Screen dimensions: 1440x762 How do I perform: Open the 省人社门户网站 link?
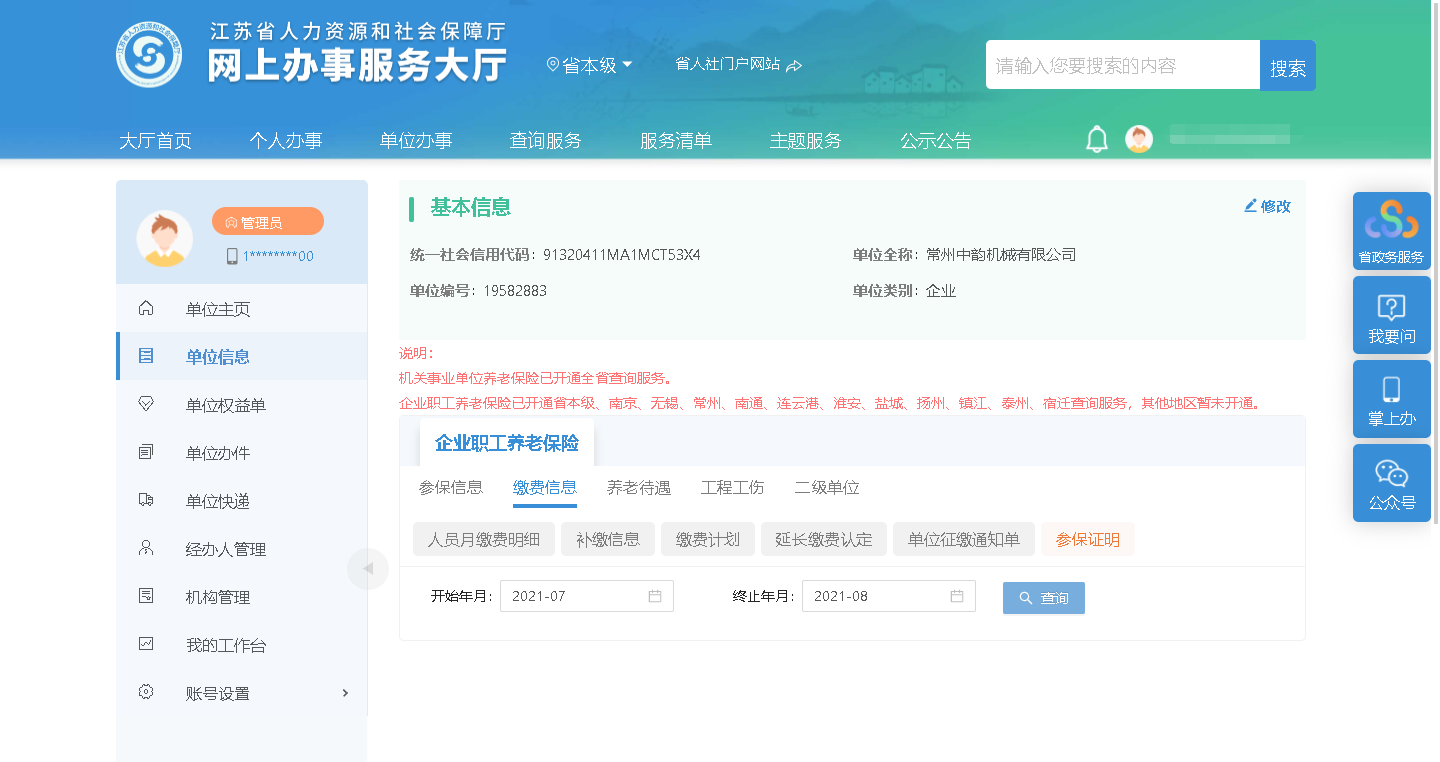[x=738, y=65]
